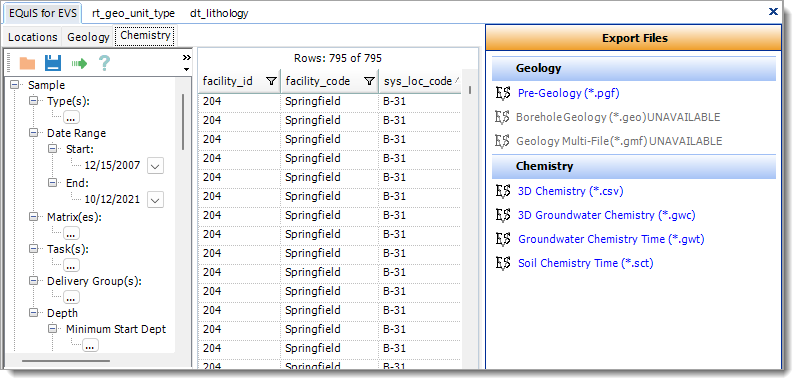This screenshot has height=385, width=799.
Task: Select the 12/15/2007 start date value
Action: (x=112, y=166)
